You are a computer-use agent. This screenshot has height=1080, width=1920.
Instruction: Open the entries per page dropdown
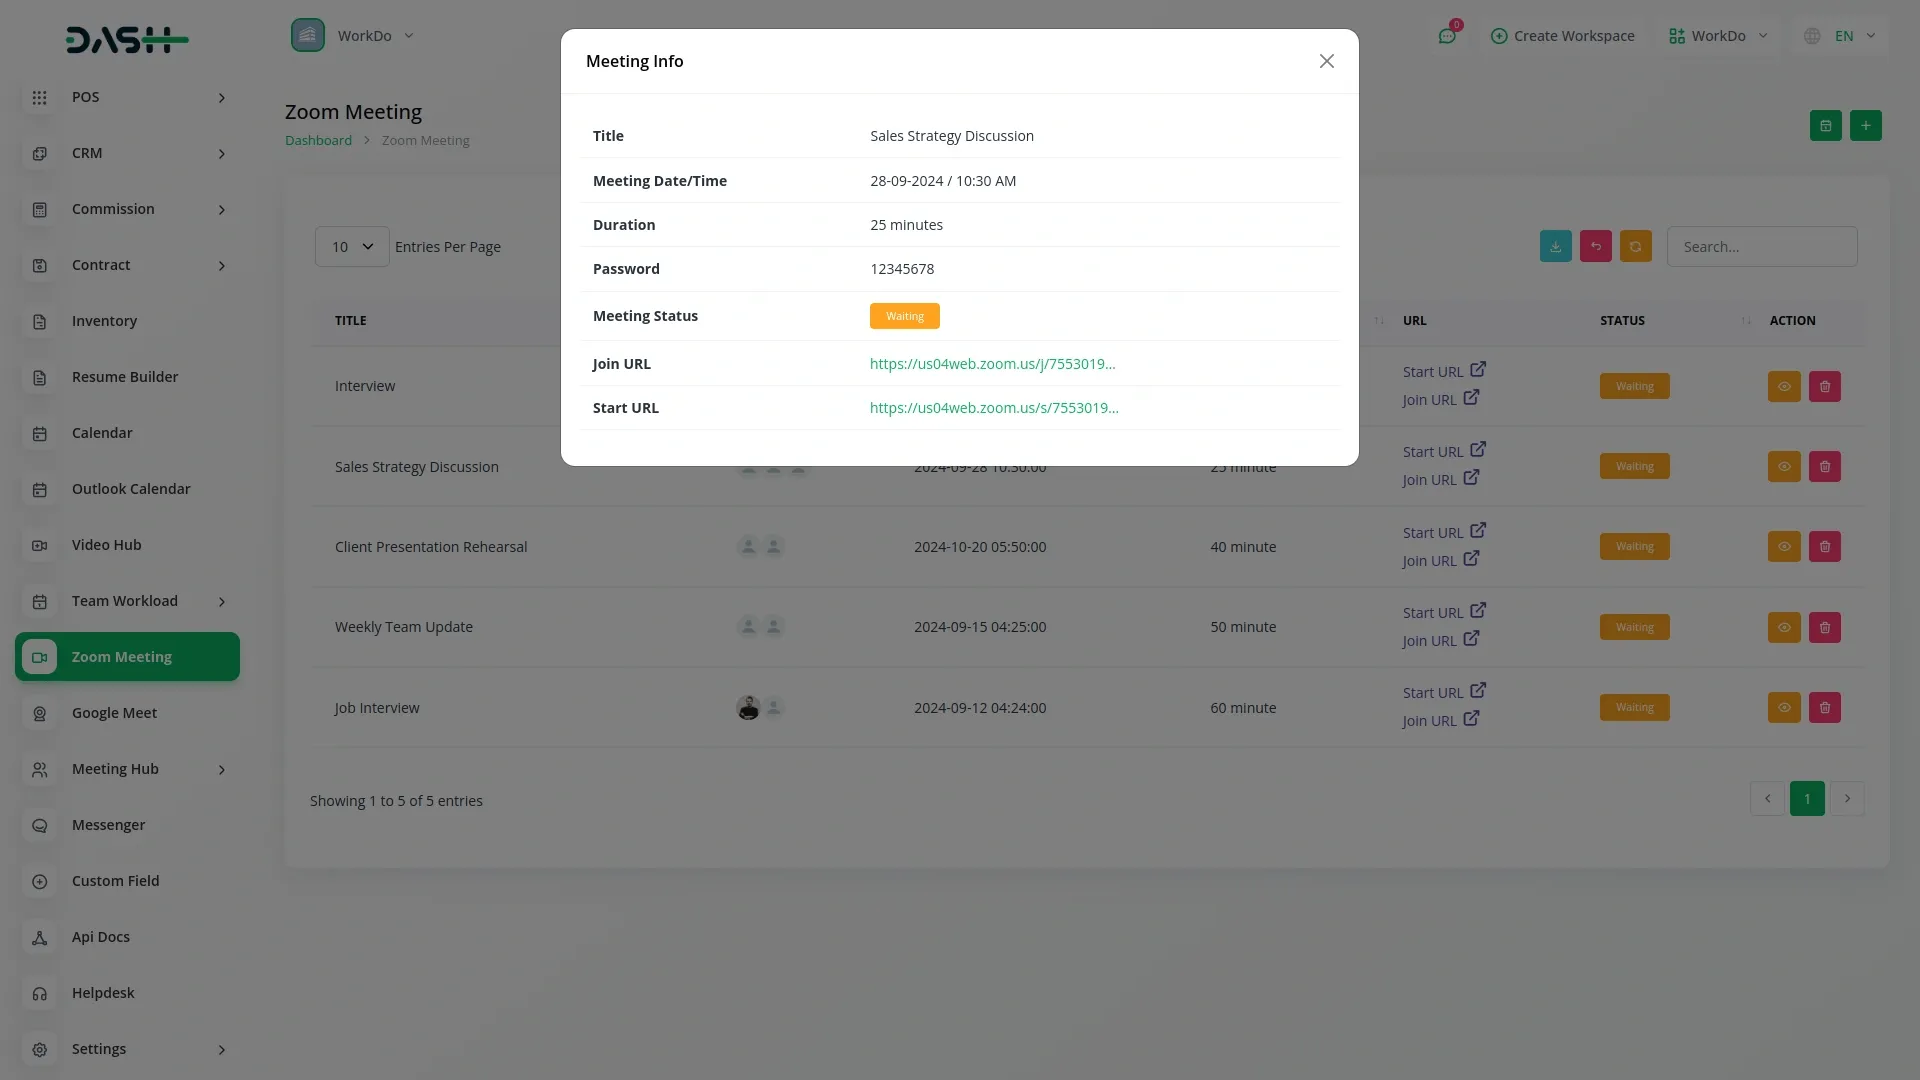[x=352, y=247]
